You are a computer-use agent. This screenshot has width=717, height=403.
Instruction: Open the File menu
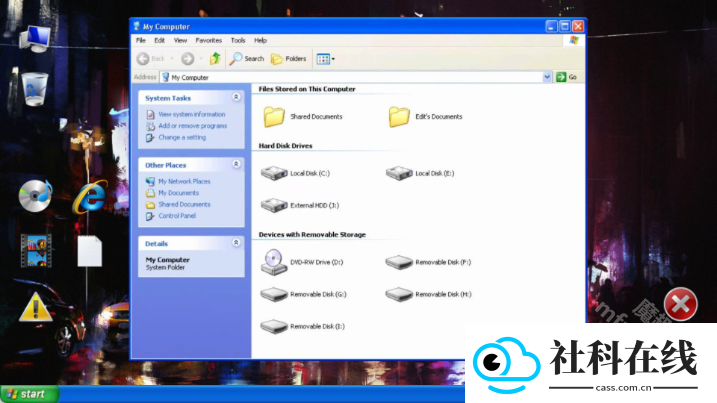pyautogui.click(x=141, y=40)
